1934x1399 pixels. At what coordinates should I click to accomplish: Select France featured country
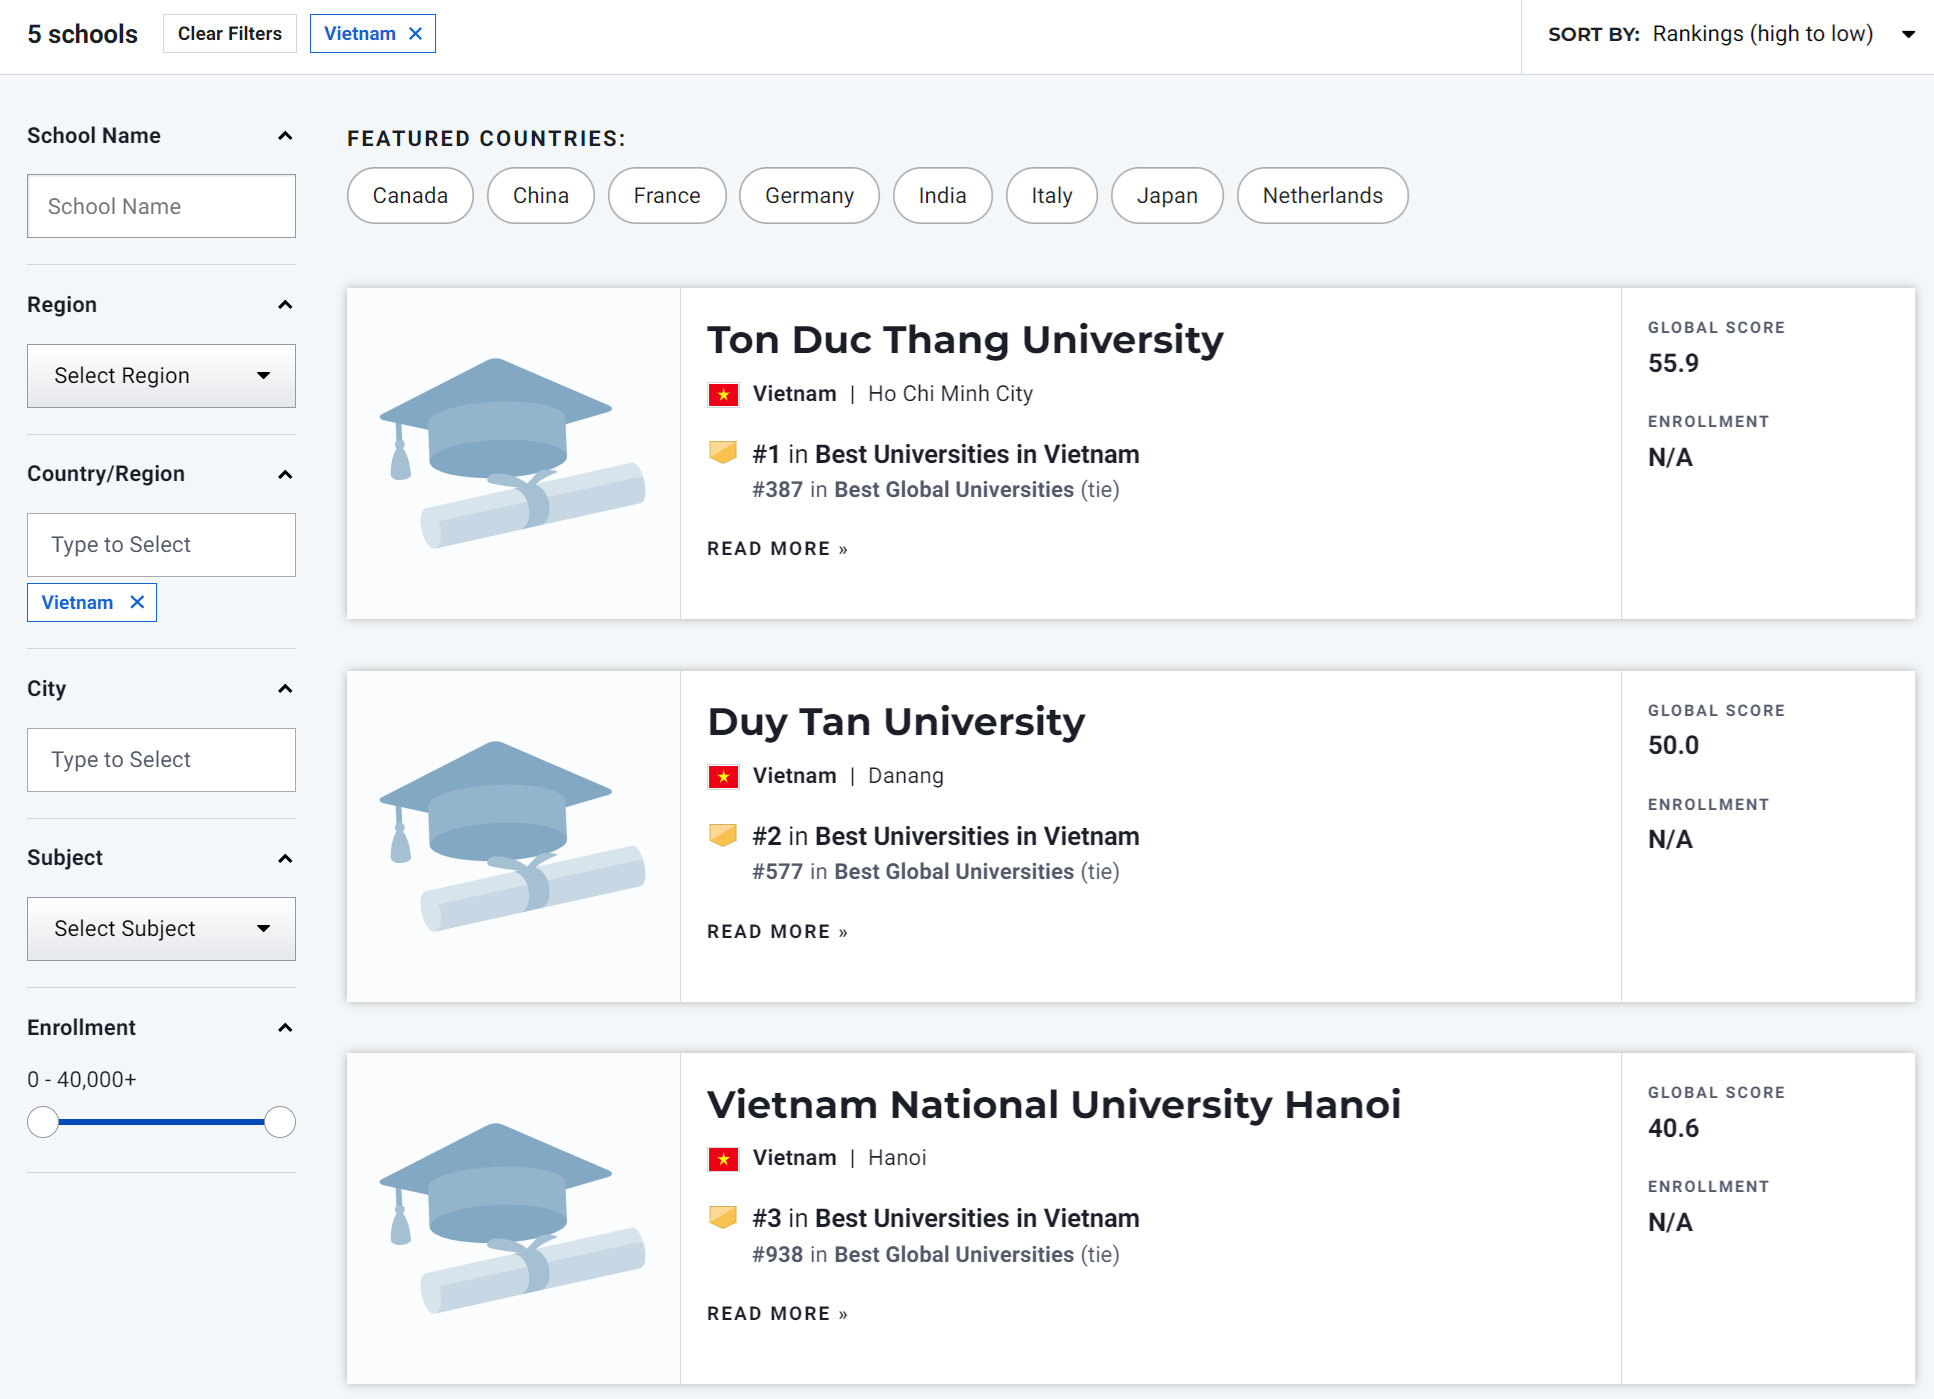(667, 195)
